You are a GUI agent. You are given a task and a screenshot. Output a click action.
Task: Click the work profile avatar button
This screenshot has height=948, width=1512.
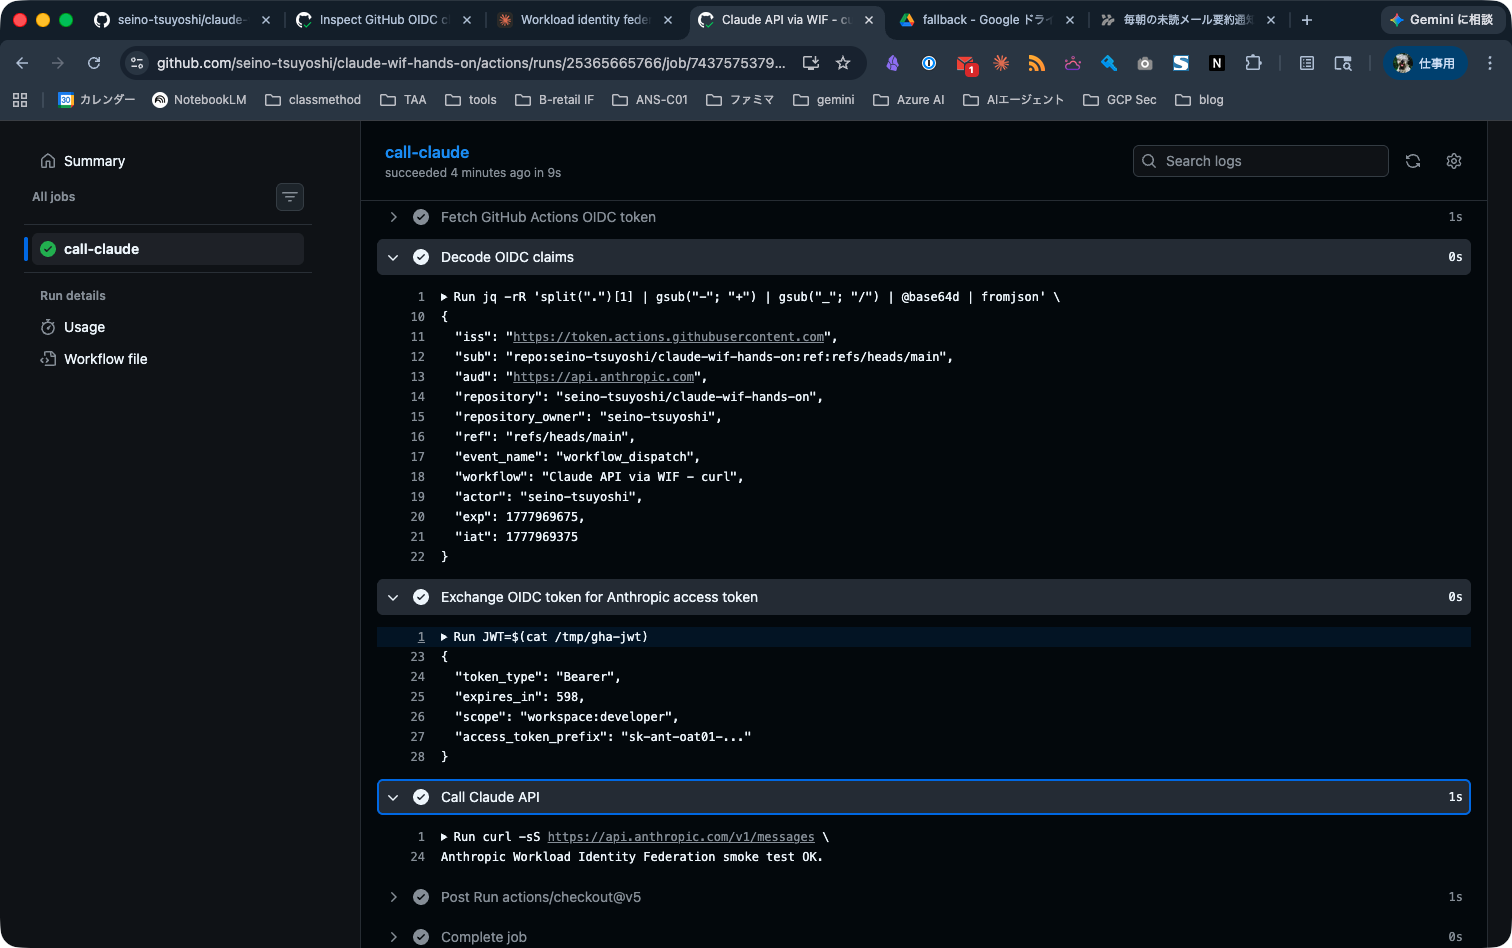click(1426, 63)
